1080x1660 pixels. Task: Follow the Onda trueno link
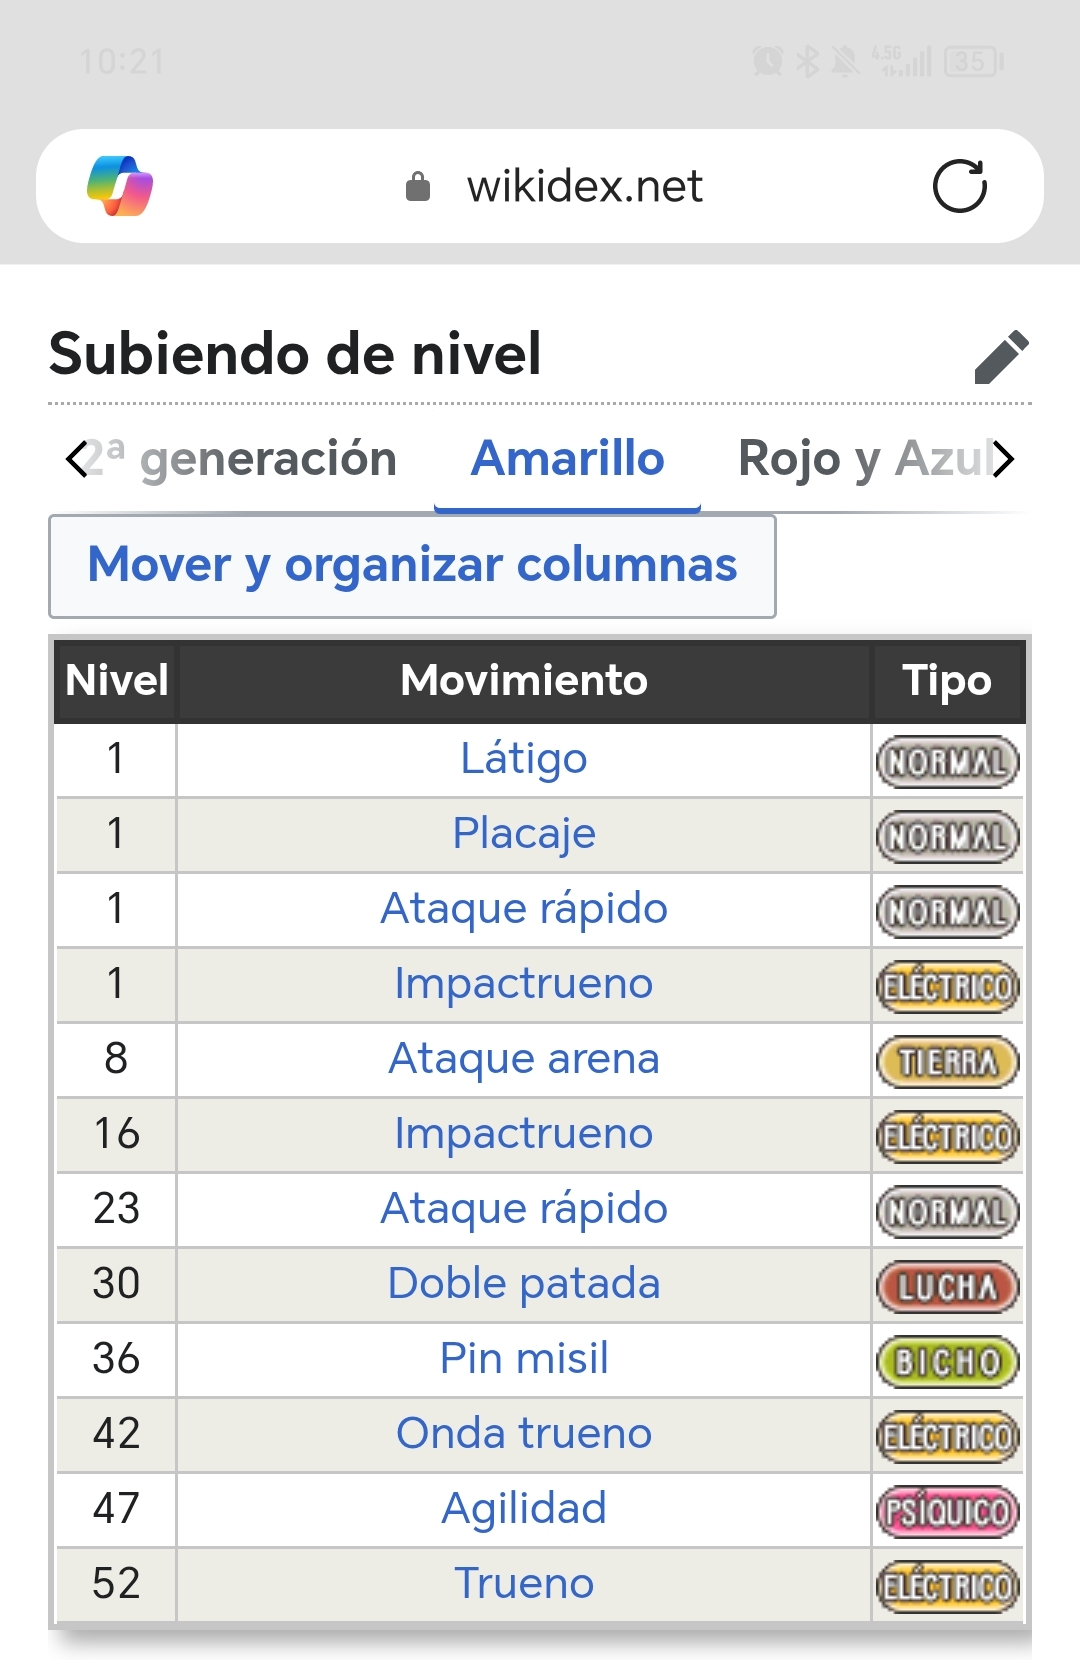click(x=523, y=1434)
